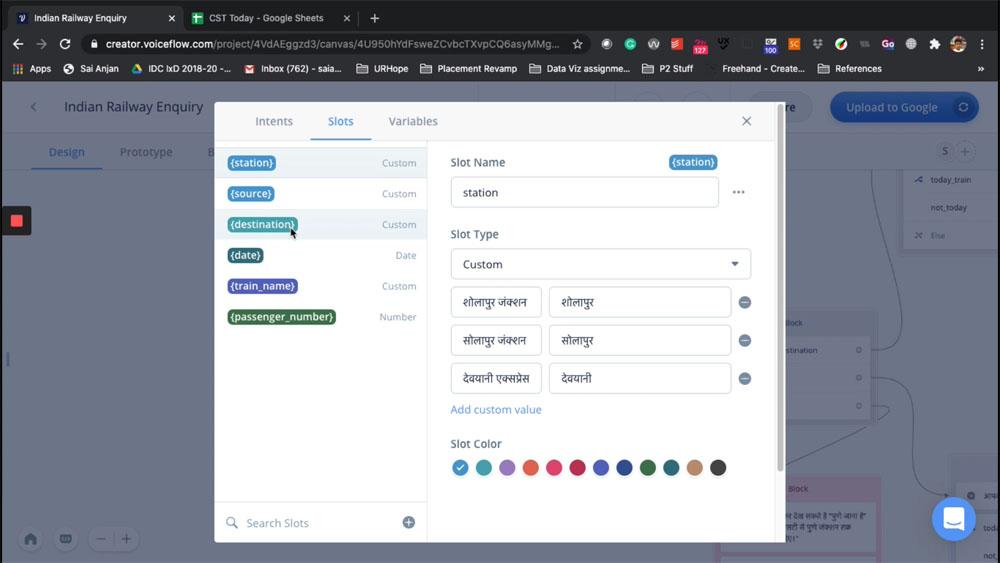Click Add custom value link
The height and width of the screenshot is (563, 1000).
point(496,410)
